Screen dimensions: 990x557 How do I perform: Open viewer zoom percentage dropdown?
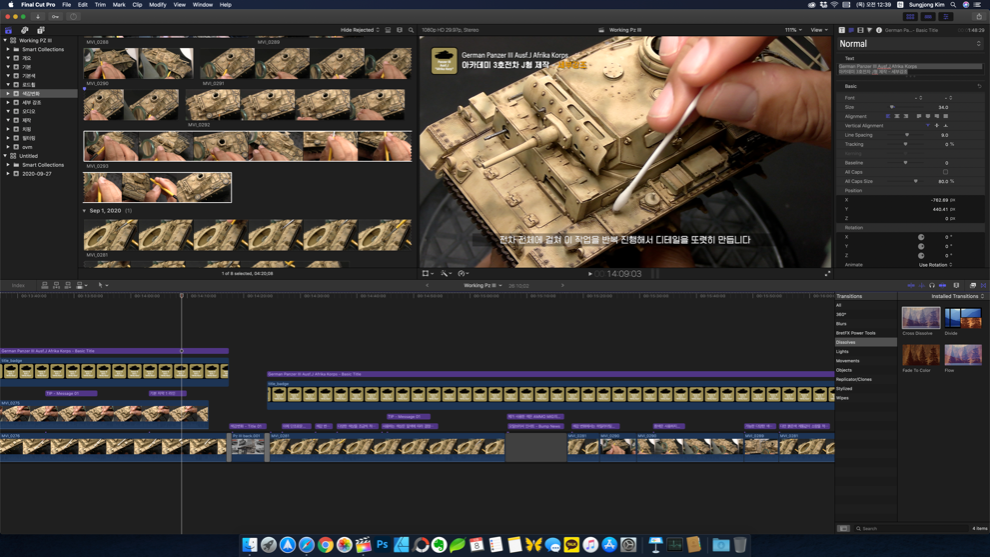coord(794,30)
